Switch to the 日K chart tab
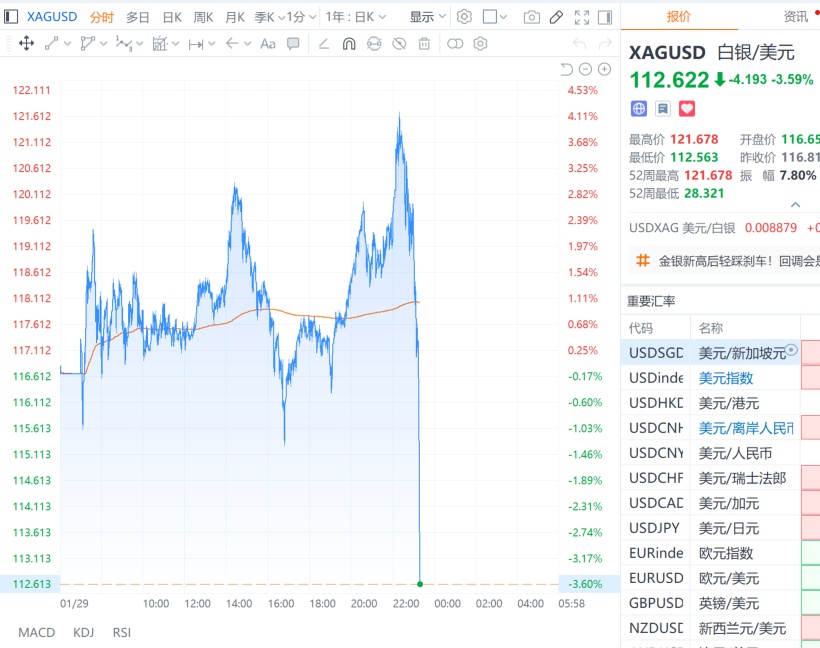Viewport: 820px width, 648px height. pos(172,17)
